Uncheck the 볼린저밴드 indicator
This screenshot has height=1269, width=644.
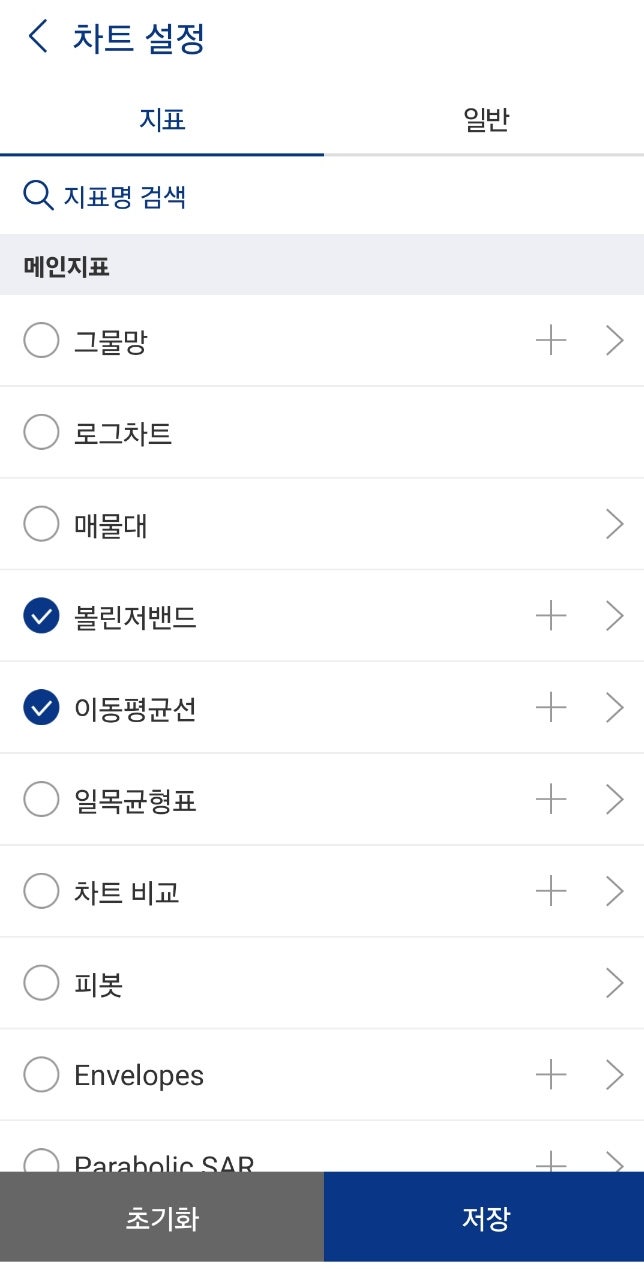pyautogui.click(x=40, y=616)
